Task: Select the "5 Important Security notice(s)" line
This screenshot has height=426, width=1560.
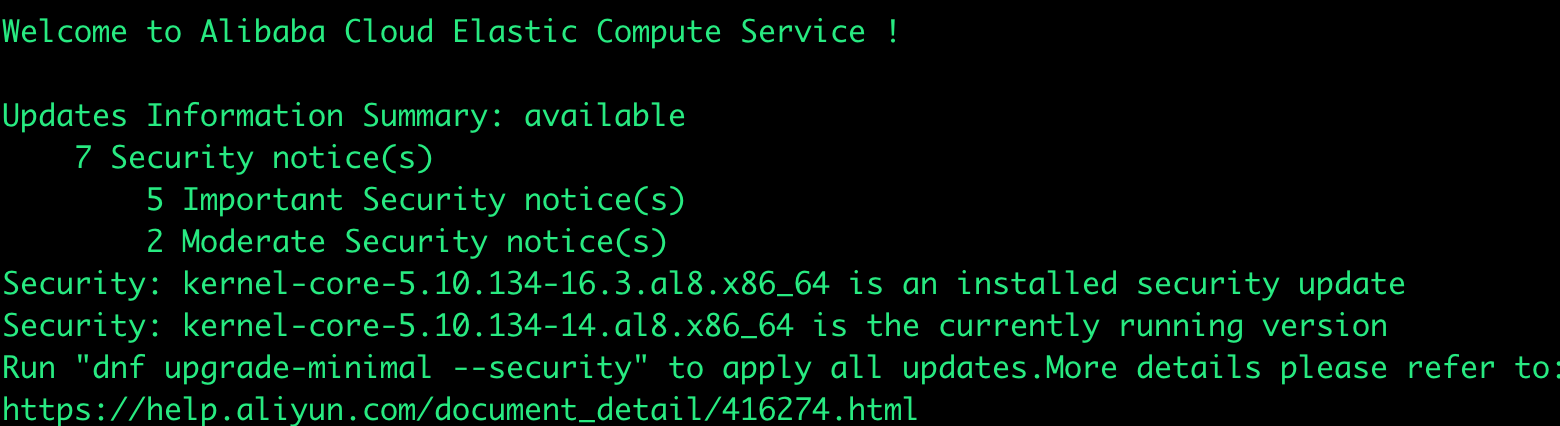Action: pyautogui.click(x=415, y=200)
